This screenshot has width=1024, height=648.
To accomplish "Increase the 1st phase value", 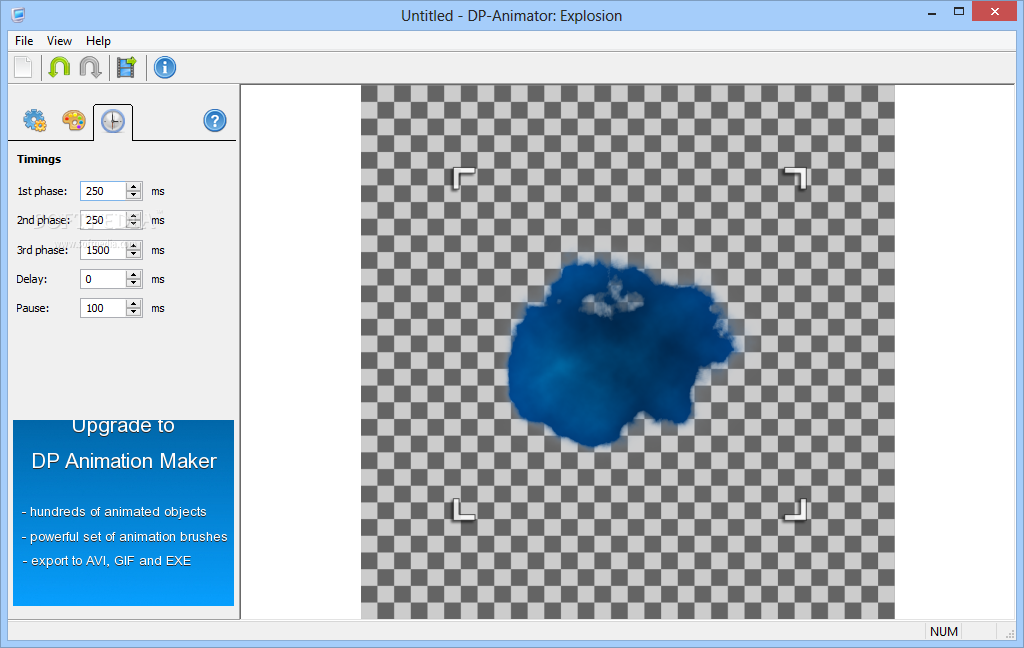I will click(134, 187).
